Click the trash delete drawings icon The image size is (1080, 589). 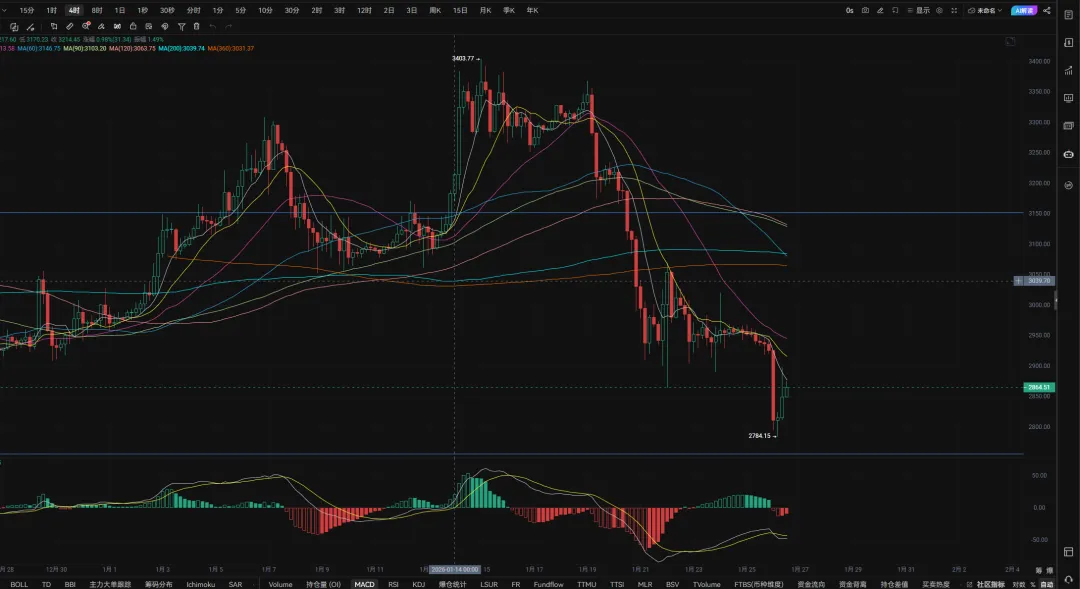click(x=196, y=26)
